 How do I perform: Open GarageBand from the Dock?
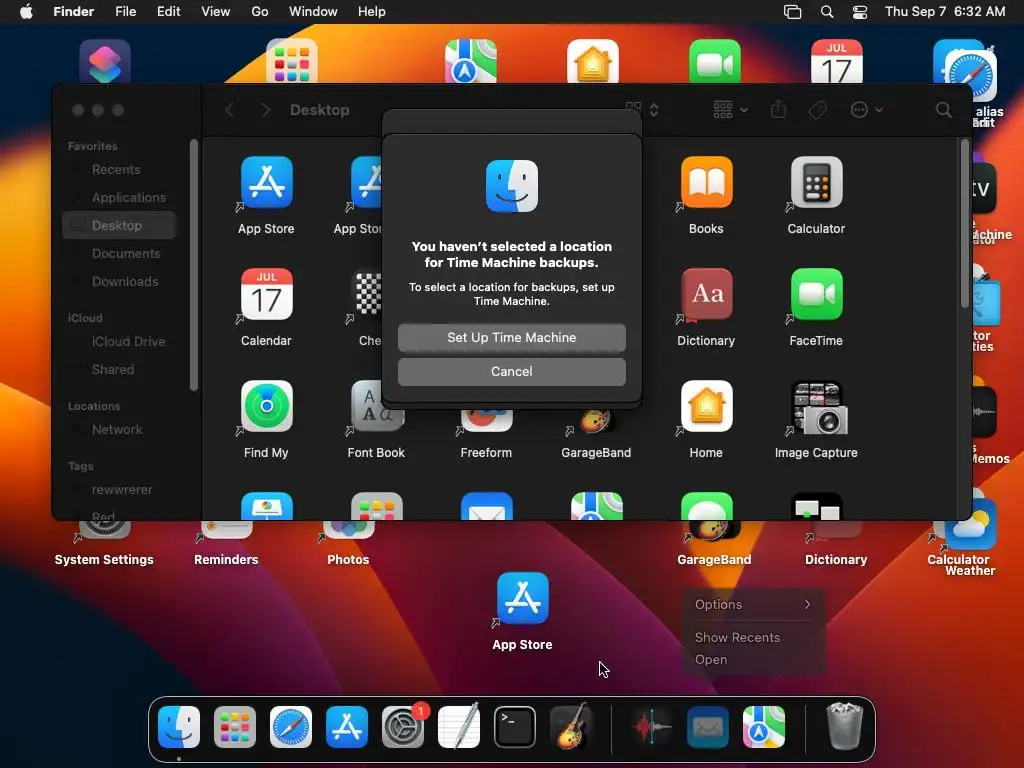pyautogui.click(x=571, y=727)
